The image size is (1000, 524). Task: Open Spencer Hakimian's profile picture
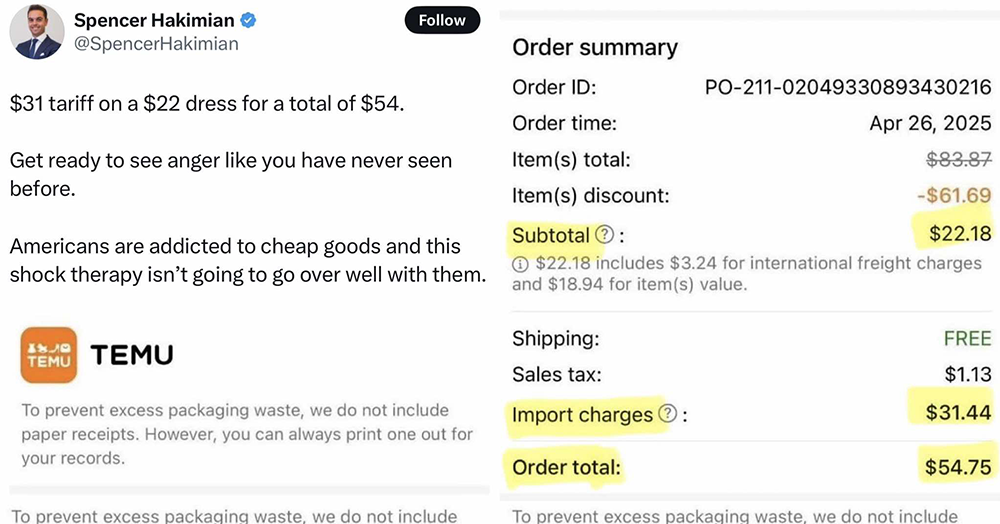point(37,32)
